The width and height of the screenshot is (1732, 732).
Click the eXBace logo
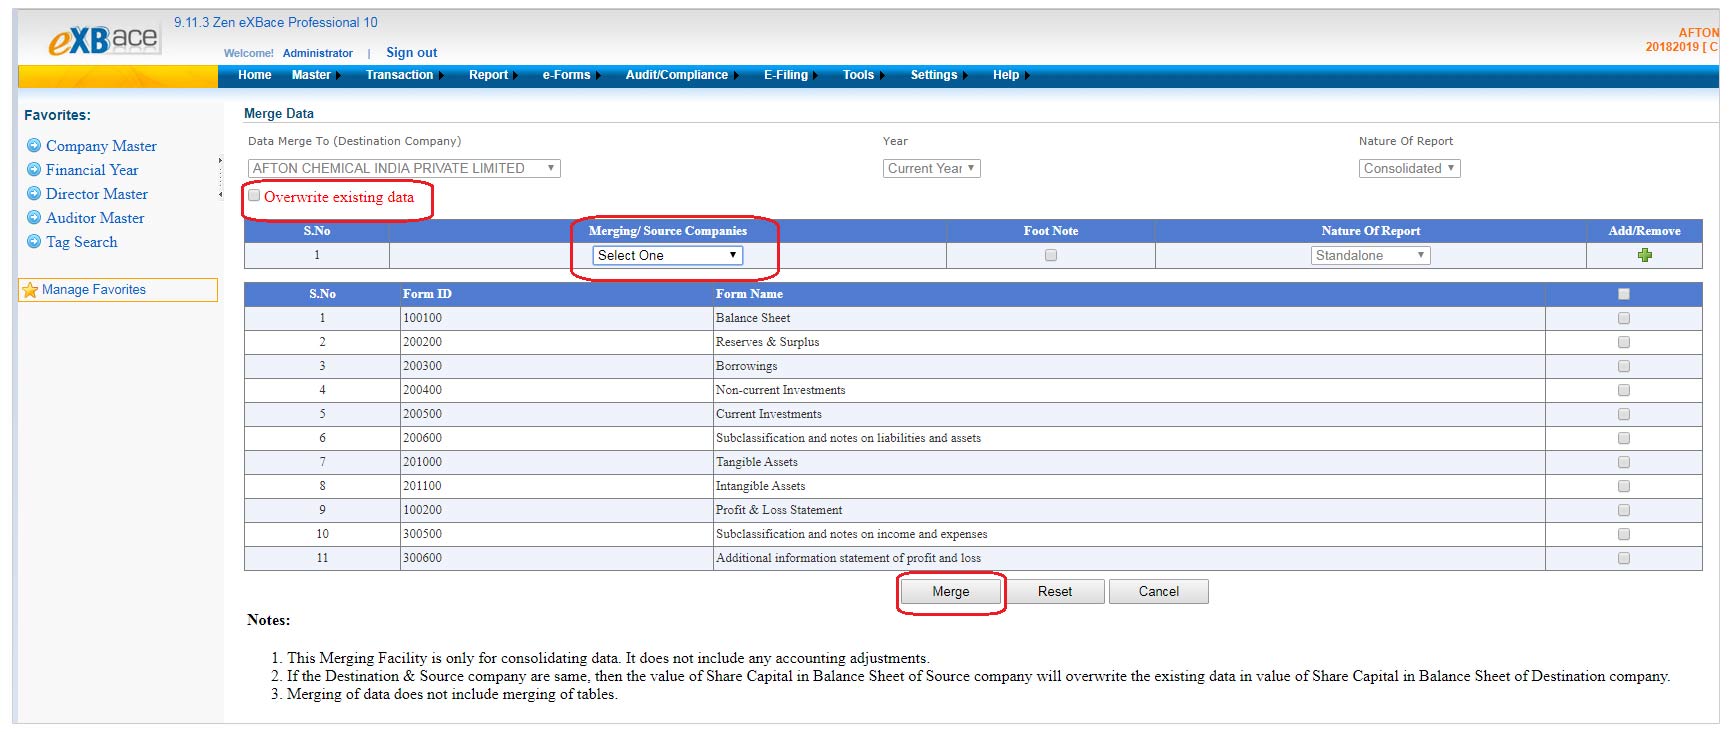click(x=103, y=39)
